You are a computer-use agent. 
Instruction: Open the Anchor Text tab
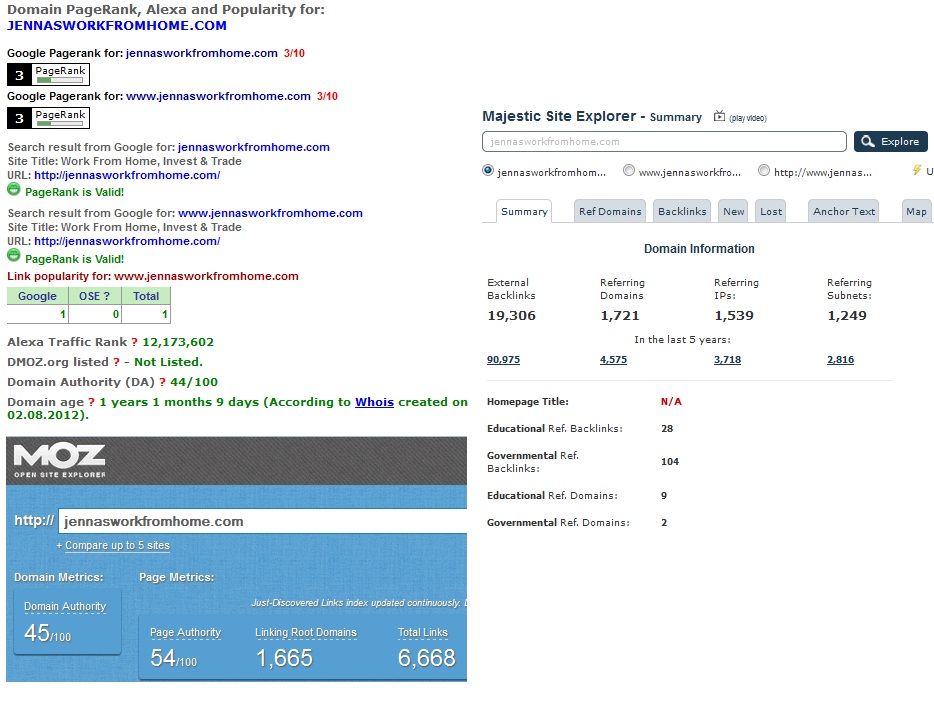(x=844, y=211)
